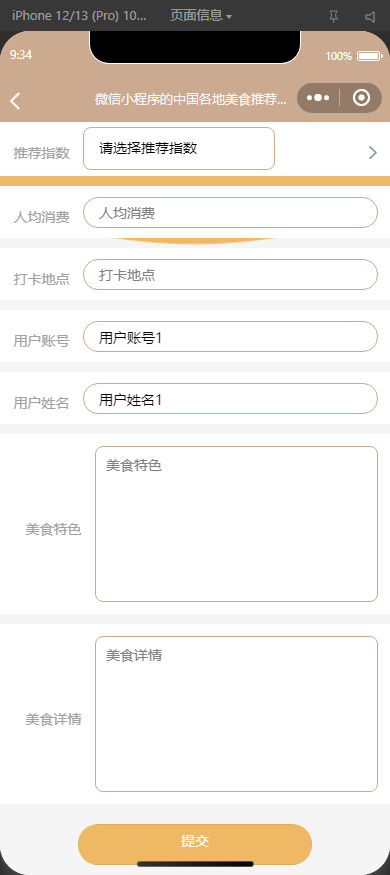Click the 推荐指数 field label
This screenshot has height=875, width=390.
tap(42, 153)
